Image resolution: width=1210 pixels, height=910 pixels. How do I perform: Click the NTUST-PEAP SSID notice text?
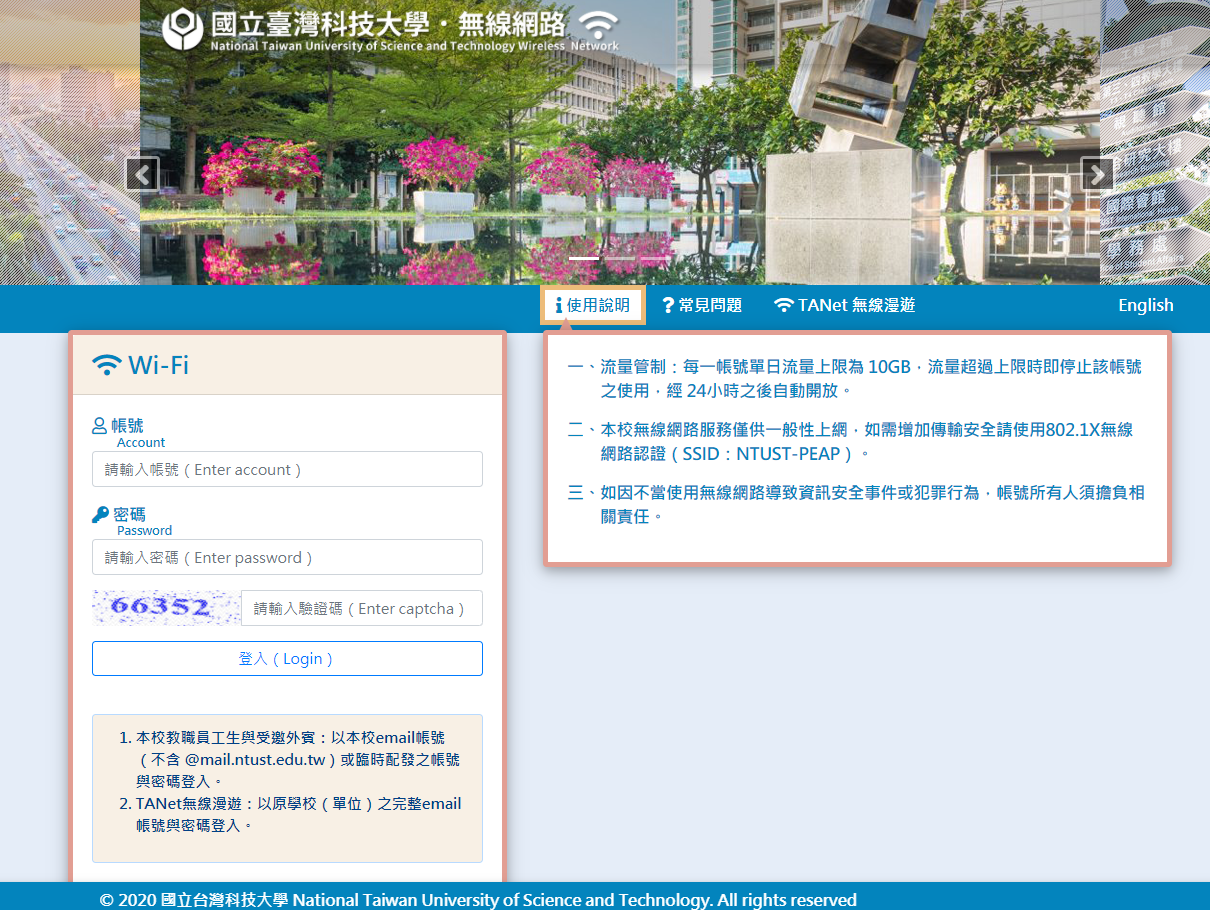click(x=850, y=441)
